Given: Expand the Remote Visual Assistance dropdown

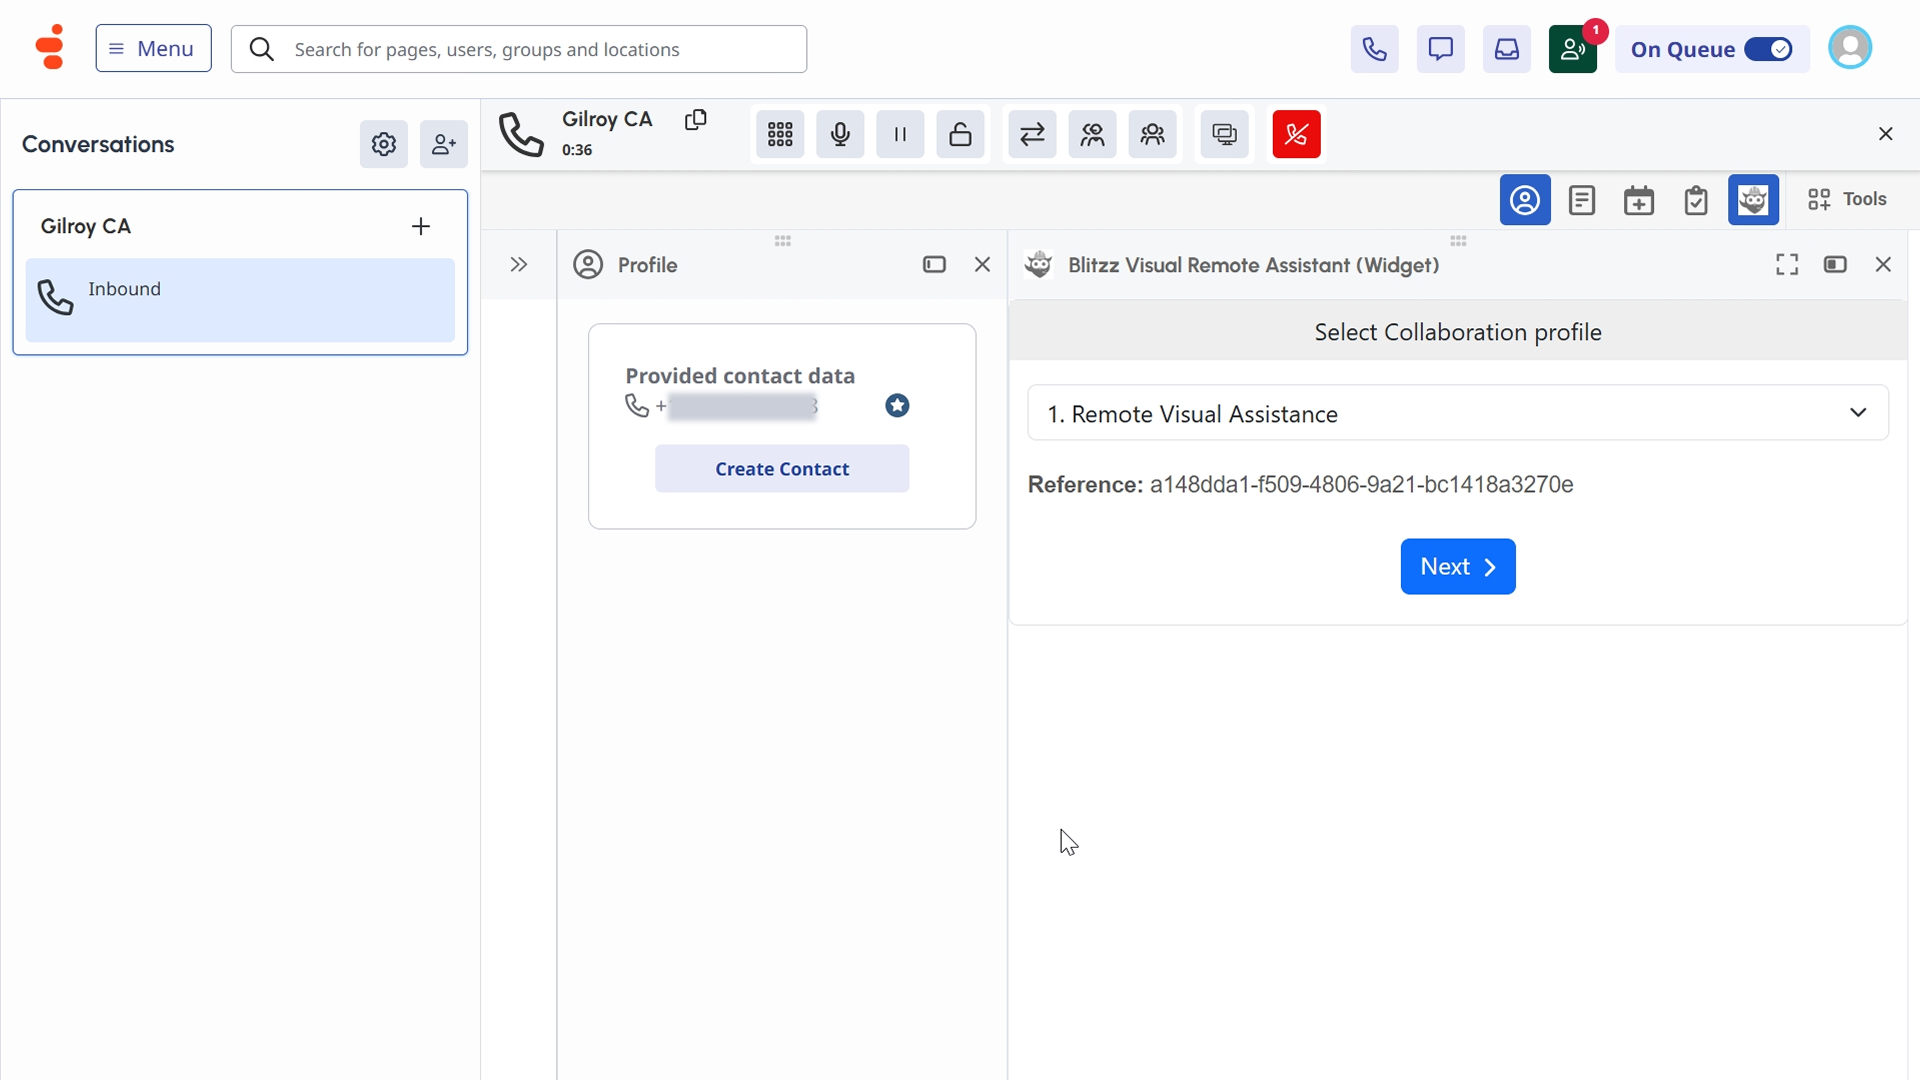Looking at the screenshot, I should (1457, 413).
